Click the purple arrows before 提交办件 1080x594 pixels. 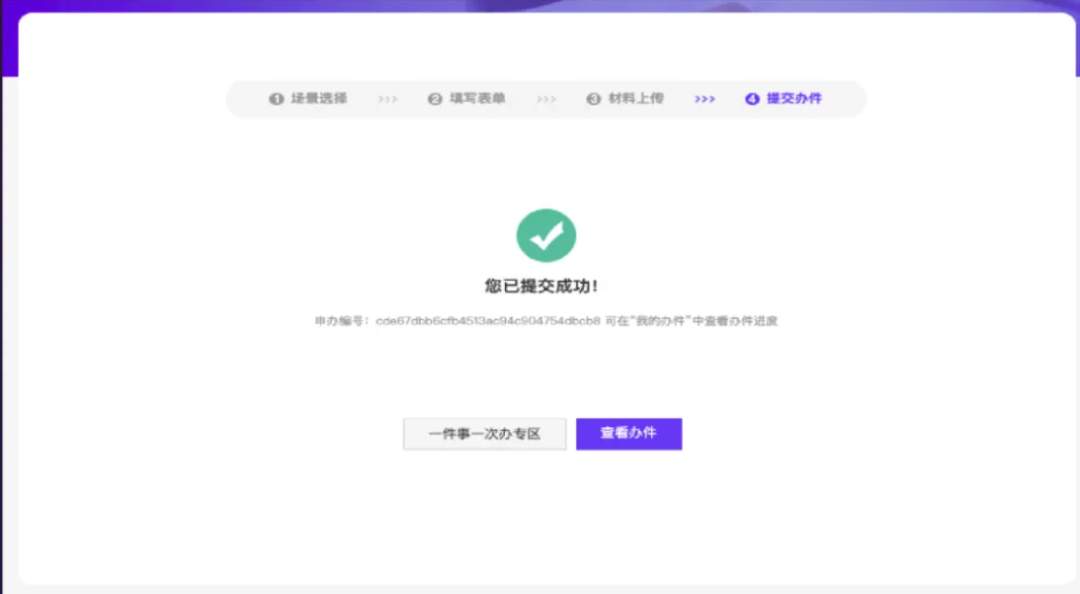click(705, 99)
